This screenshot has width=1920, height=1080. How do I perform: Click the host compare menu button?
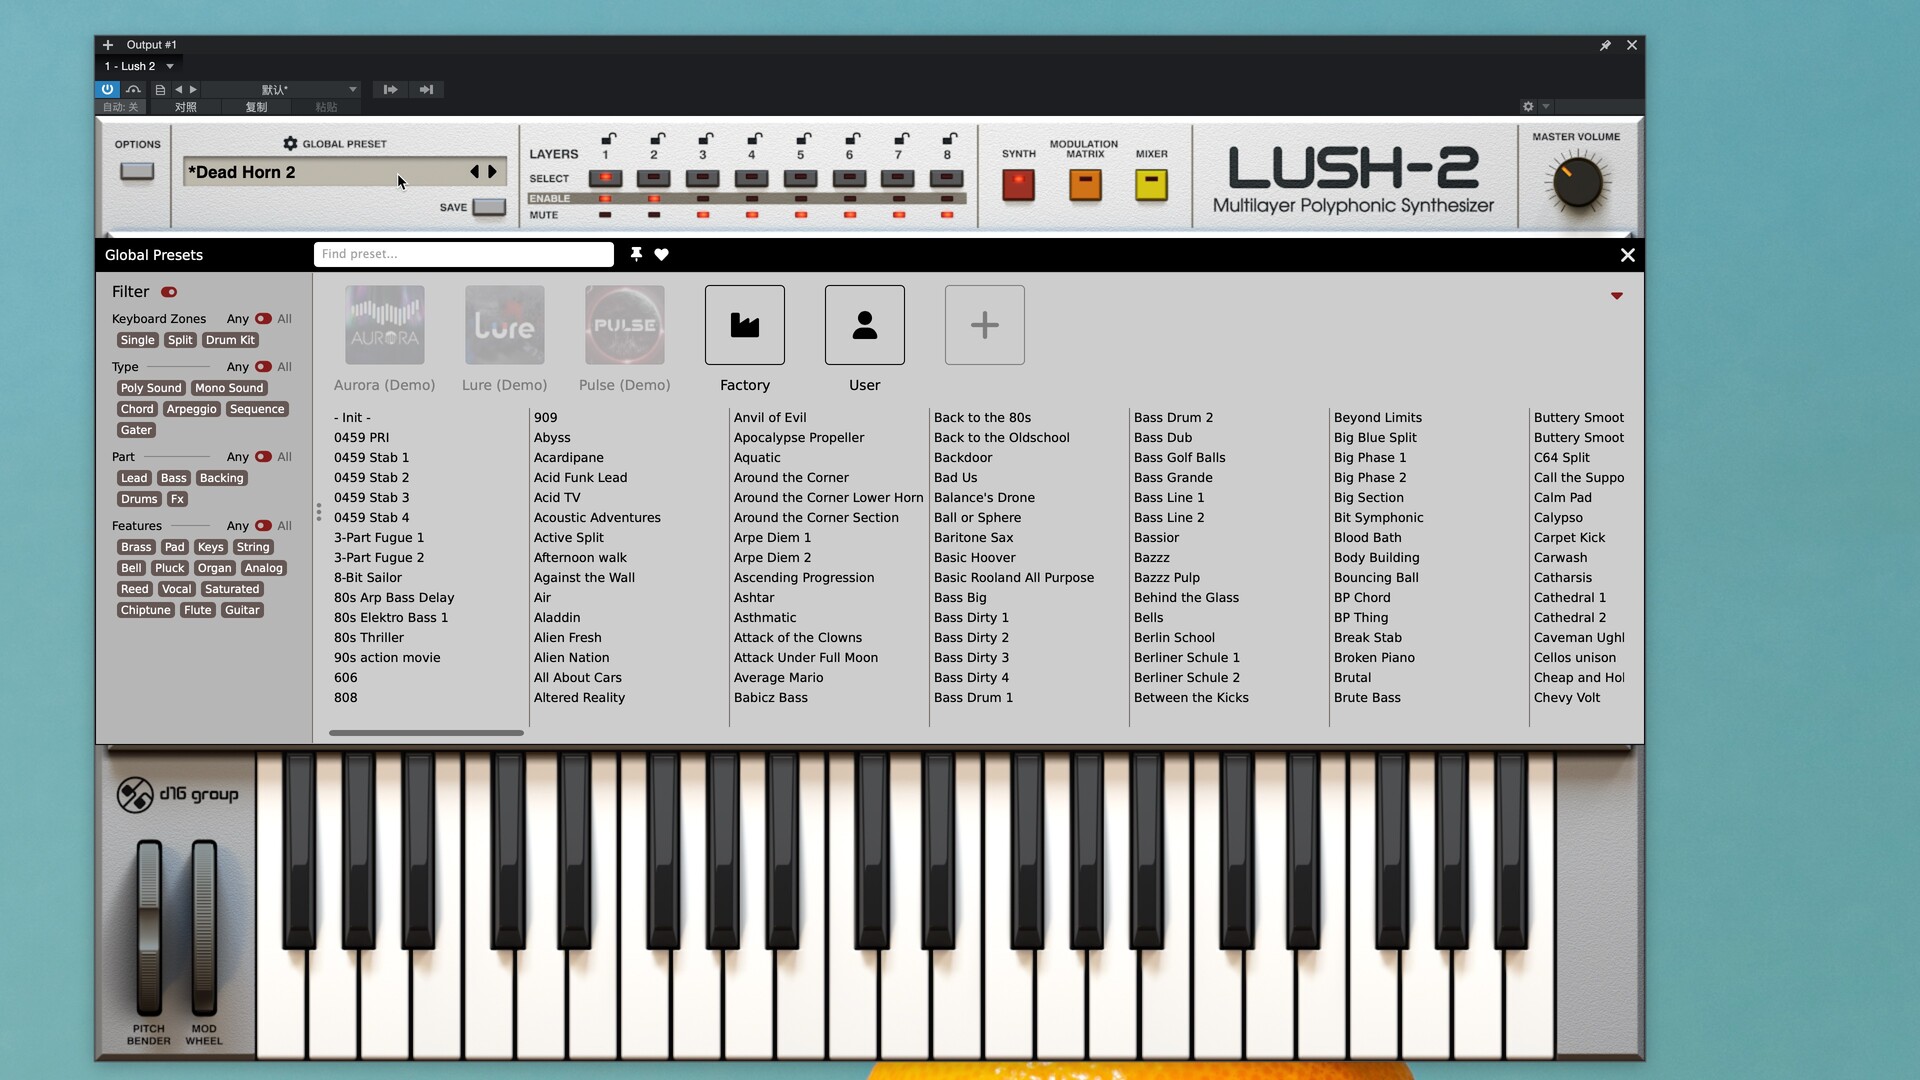186,107
